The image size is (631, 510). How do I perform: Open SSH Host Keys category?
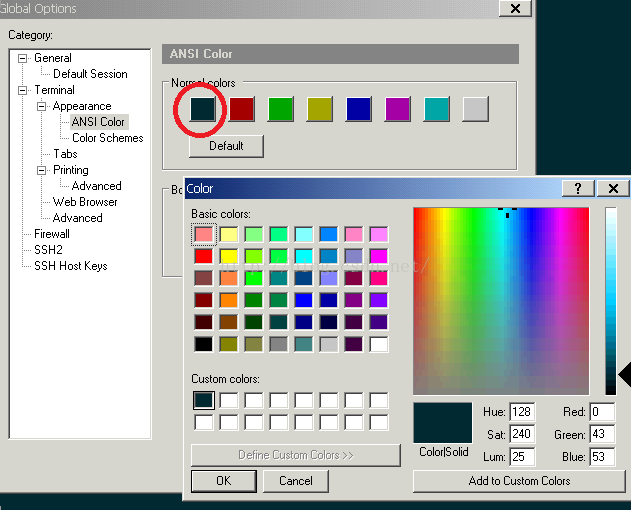70,266
